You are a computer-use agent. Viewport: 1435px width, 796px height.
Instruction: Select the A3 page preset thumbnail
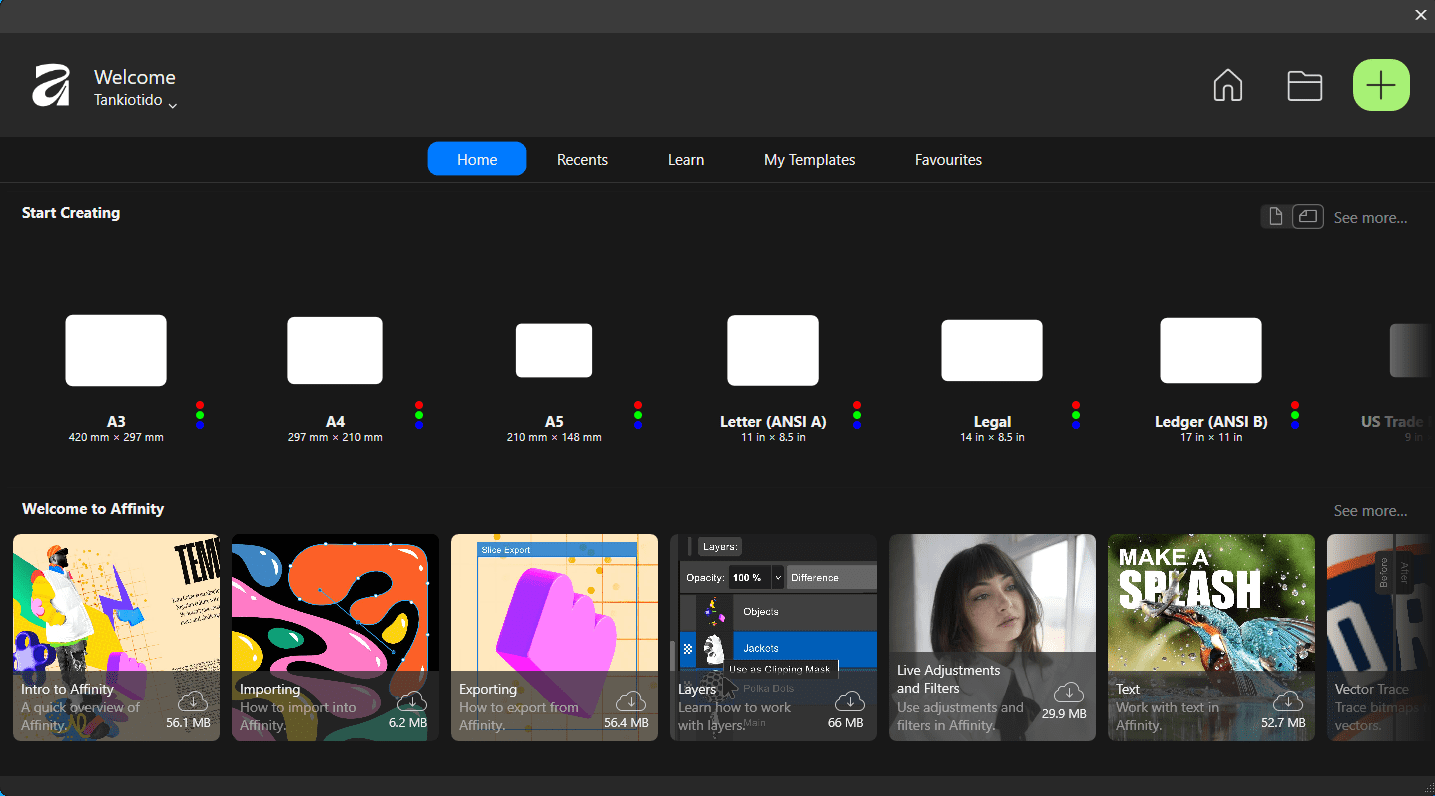pos(116,350)
